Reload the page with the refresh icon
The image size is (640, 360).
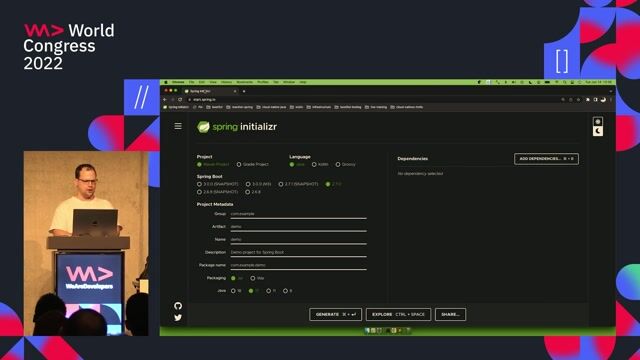(x=180, y=99)
